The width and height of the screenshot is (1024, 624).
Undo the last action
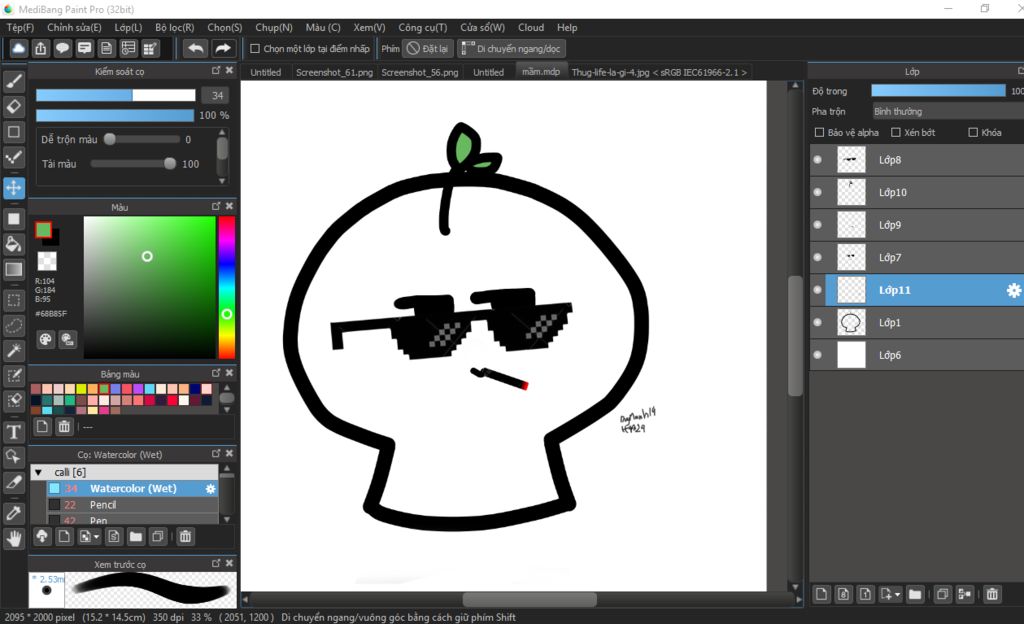tap(195, 48)
